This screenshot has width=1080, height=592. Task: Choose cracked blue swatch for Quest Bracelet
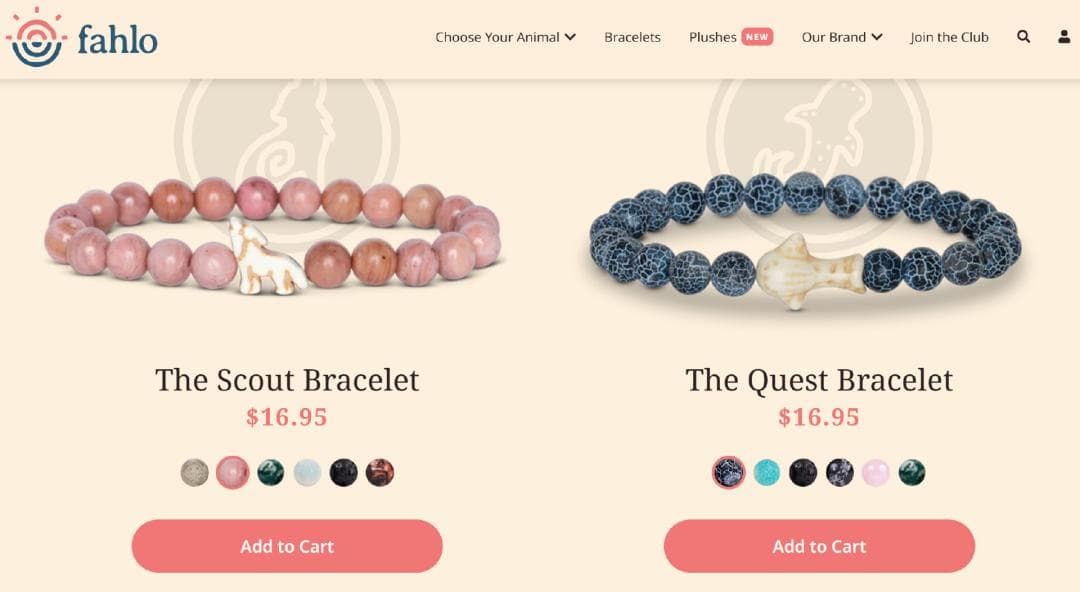tap(729, 473)
